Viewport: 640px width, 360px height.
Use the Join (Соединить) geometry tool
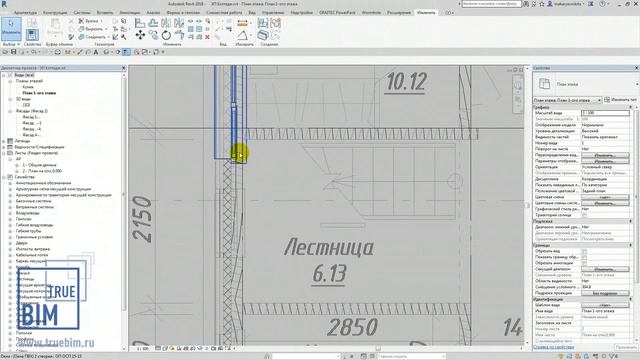[x=93, y=37]
